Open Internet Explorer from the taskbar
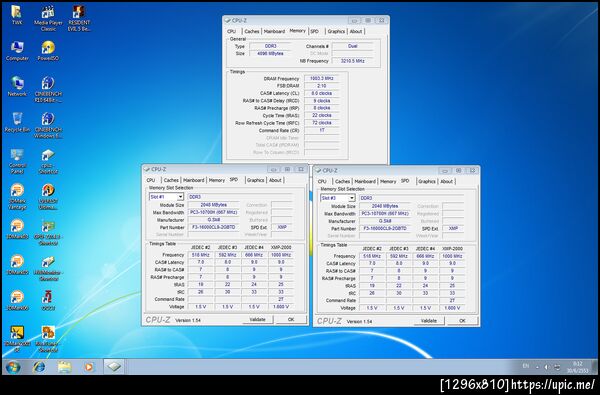The image size is (600, 395). (39, 367)
